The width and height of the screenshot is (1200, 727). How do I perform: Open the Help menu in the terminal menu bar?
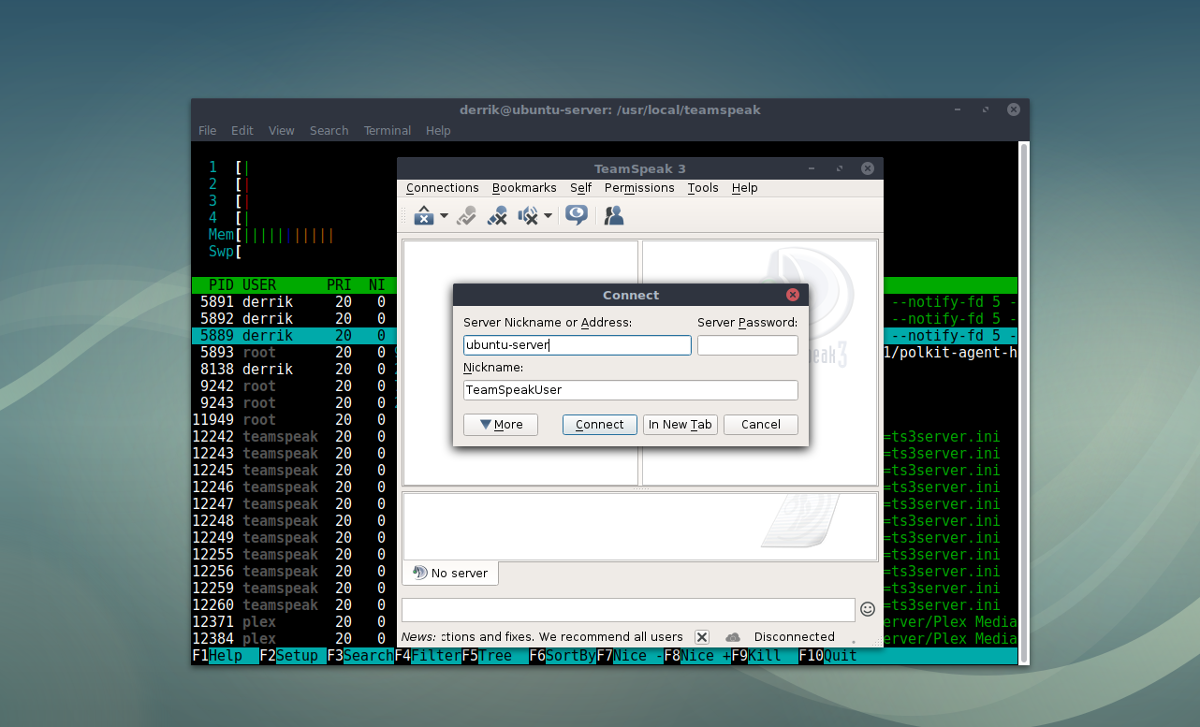click(x=438, y=131)
